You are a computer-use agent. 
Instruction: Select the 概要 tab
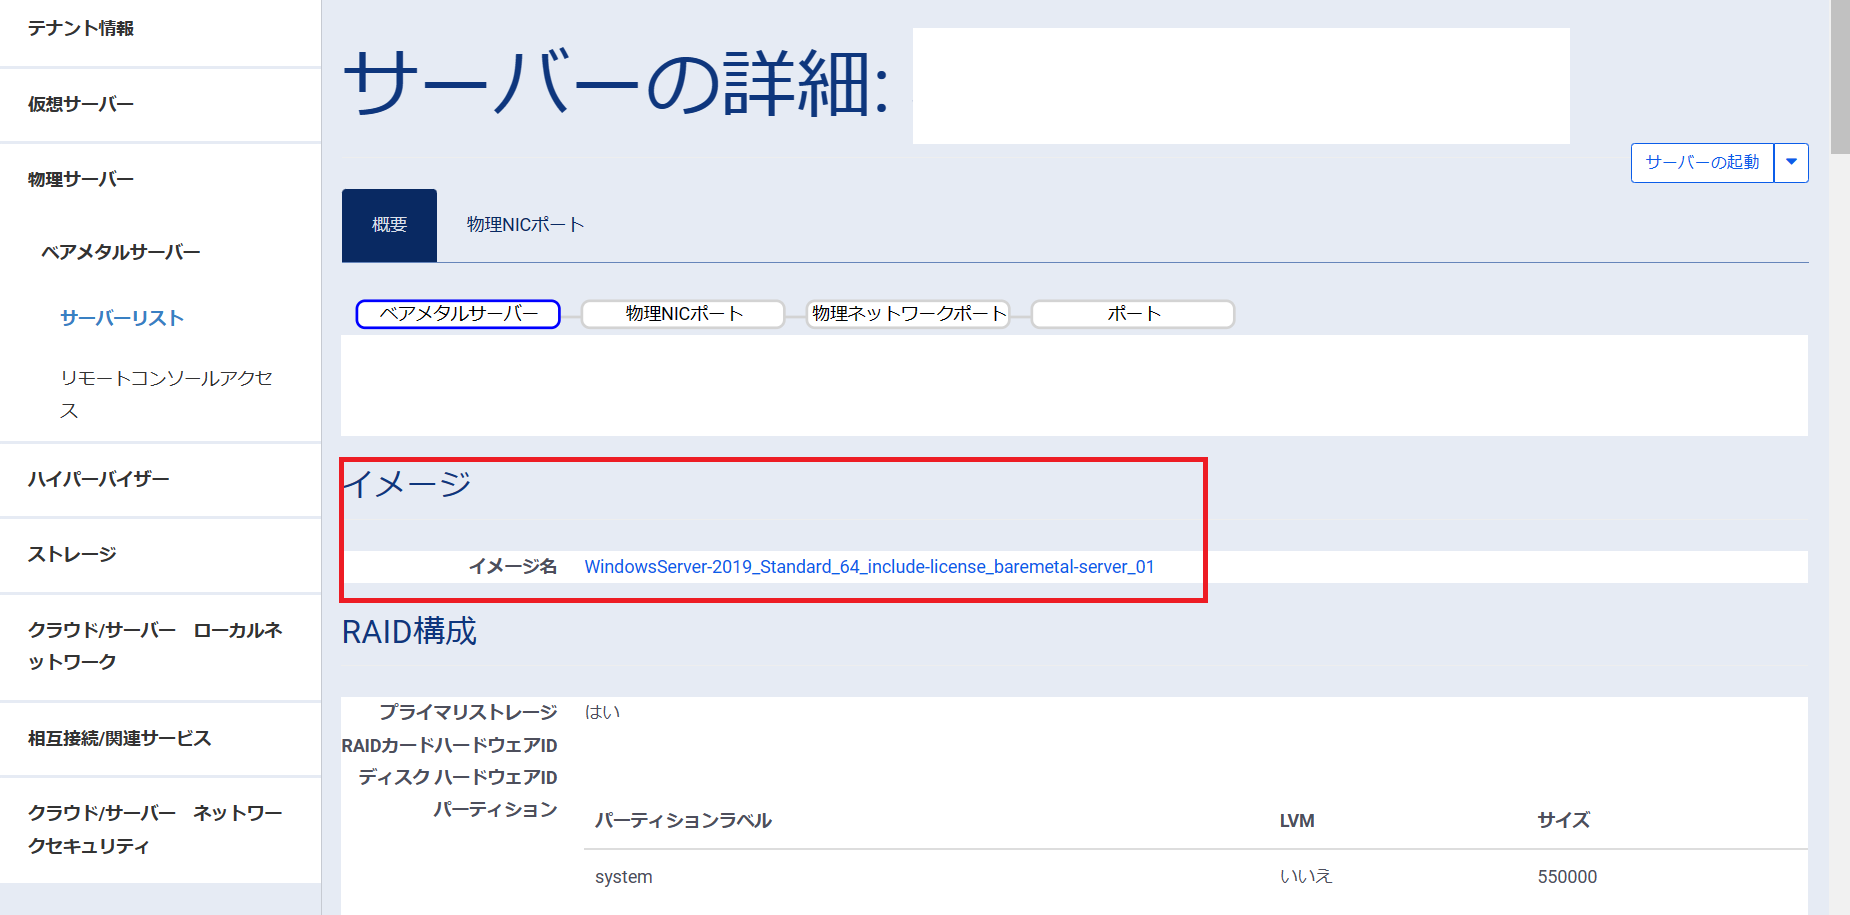click(388, 224)
